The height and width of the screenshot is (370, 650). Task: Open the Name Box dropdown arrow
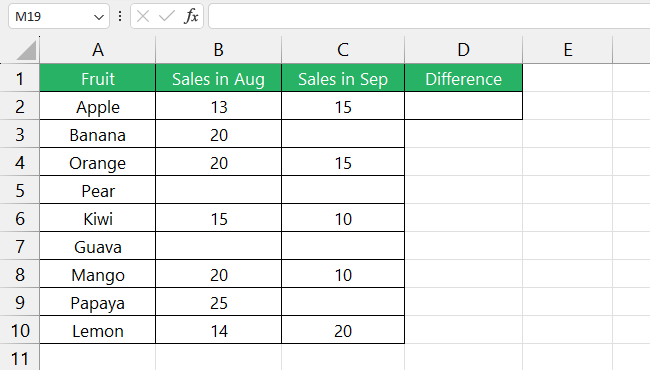coord(99,17)
